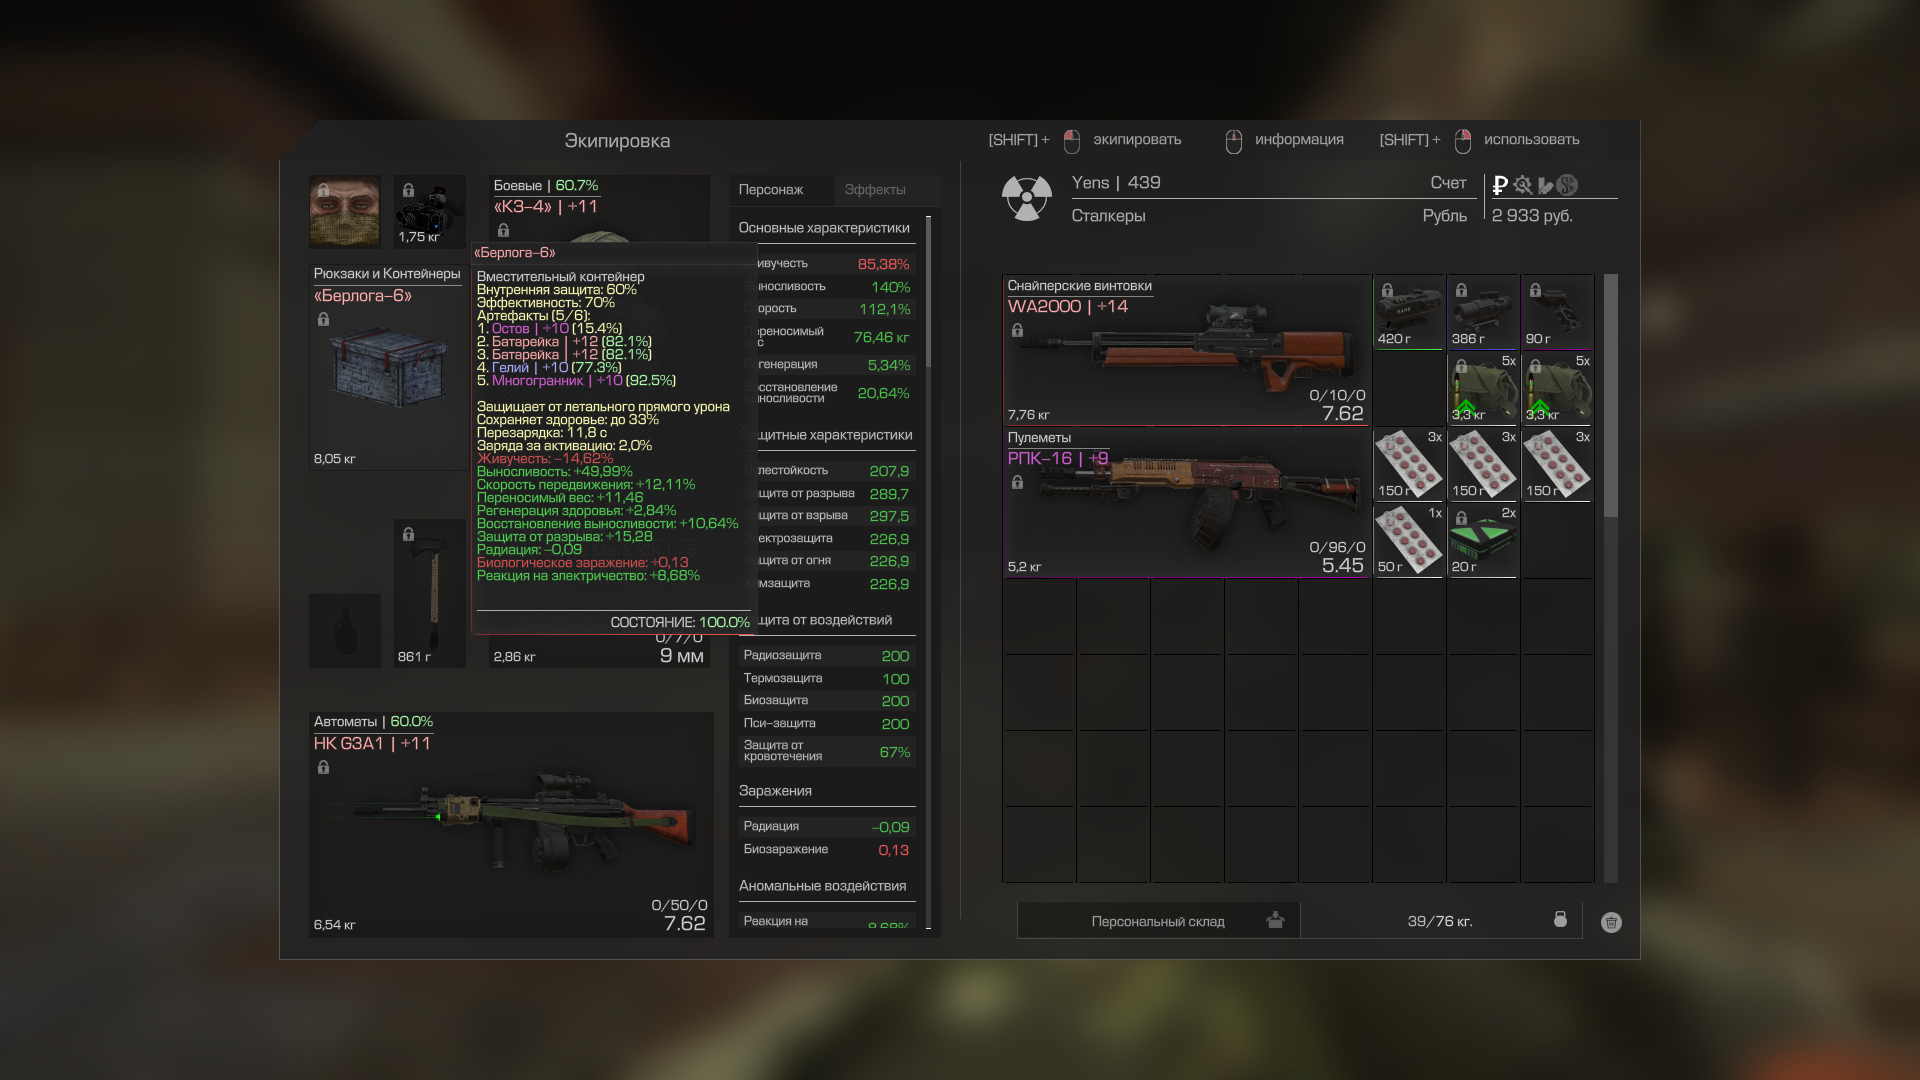Click the Защита от кровотечения 67% row
1920x1080 pixels.
click(826, 751)
